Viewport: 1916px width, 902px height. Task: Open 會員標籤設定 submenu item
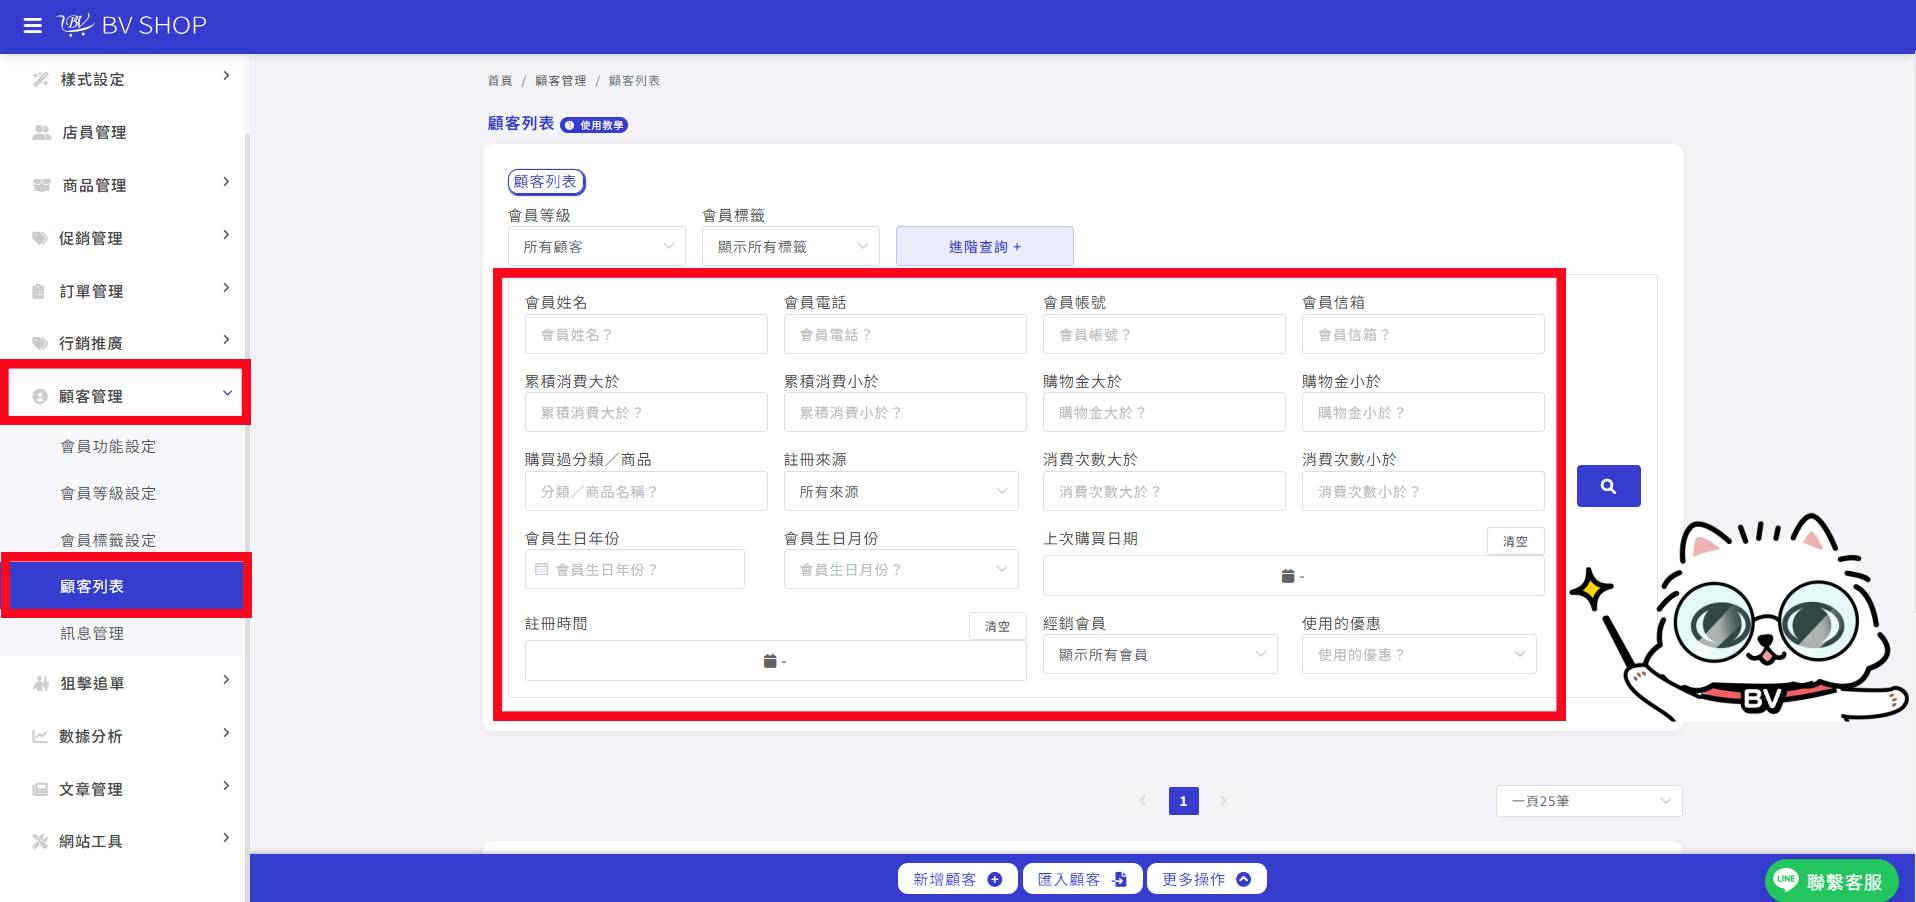(x=109, y=540)
